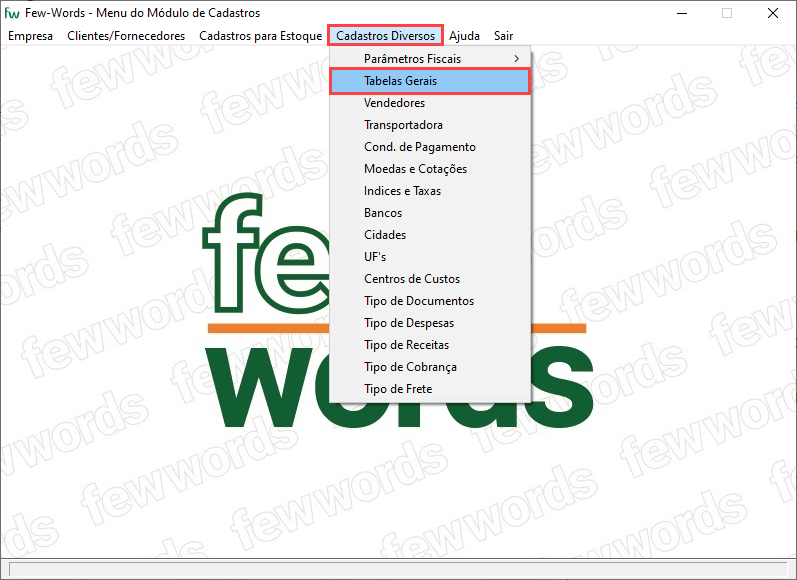Close the Few-Words window
797x580 pixels.
tap(773, 13)
